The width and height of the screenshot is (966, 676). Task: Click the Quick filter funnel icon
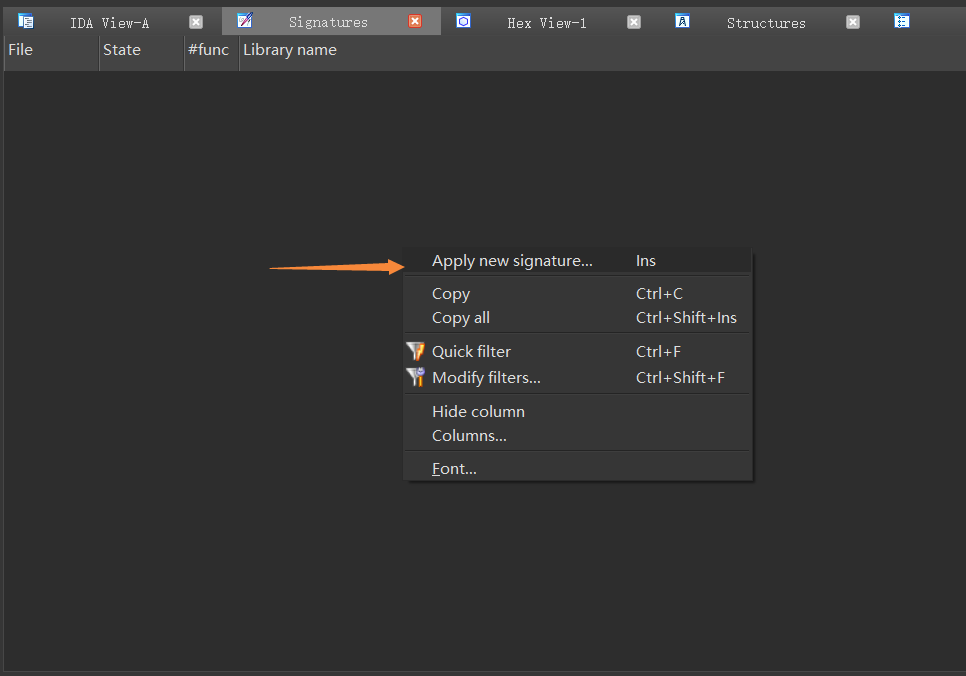[415, 351]
